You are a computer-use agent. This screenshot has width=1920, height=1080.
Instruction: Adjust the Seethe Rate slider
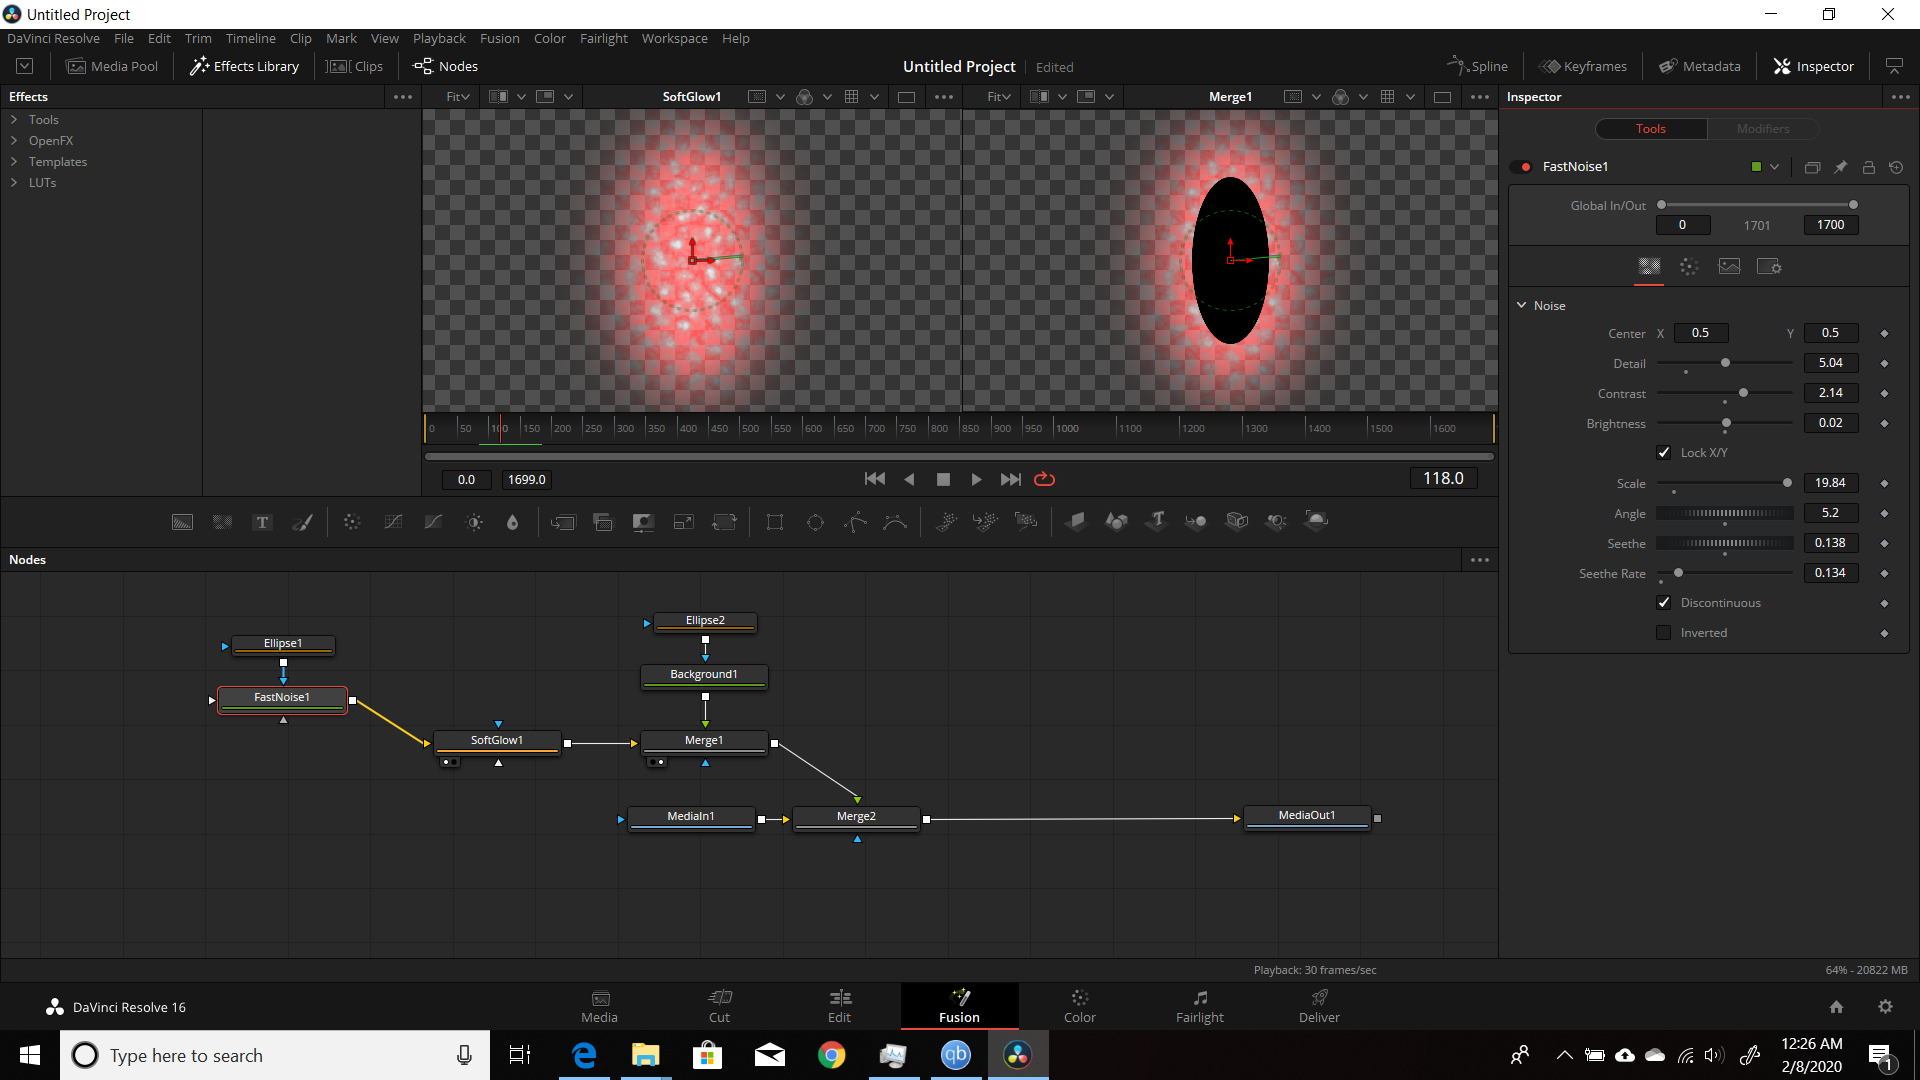(x=1724, y=573)
